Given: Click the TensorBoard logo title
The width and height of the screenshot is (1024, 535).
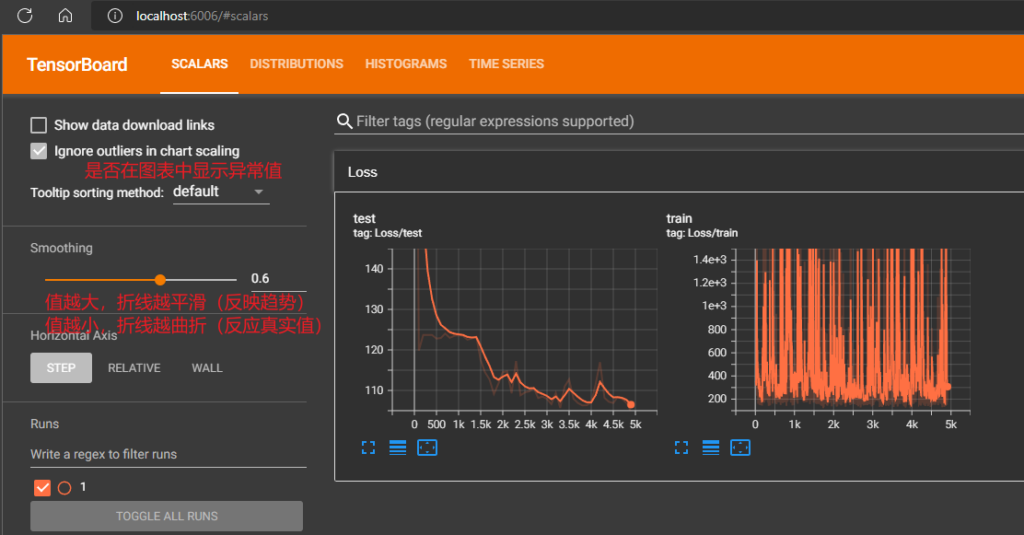Looking at the screenshot, I should point(77,65).
